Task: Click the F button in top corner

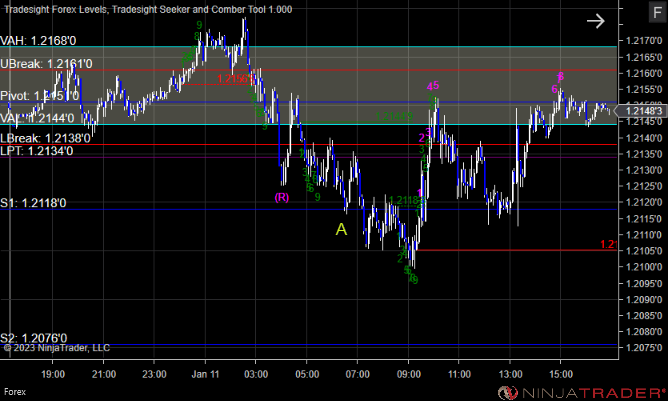Action: click(657, 12)
